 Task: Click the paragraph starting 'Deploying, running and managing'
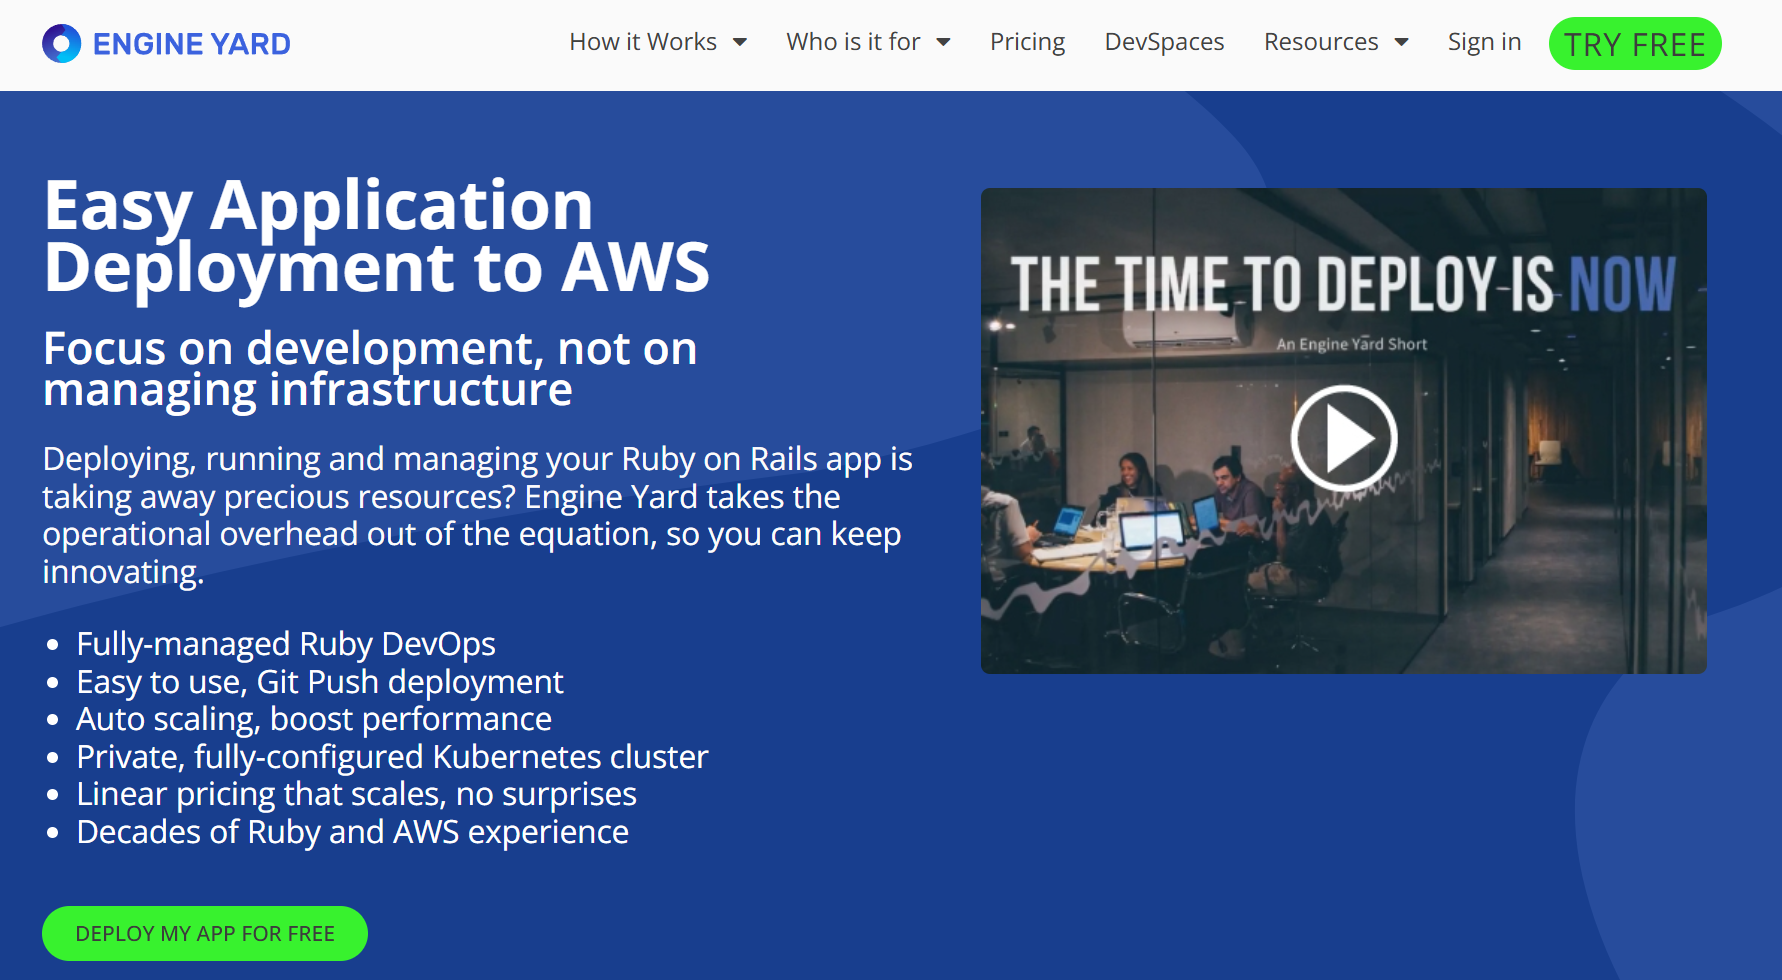(477, 515)
